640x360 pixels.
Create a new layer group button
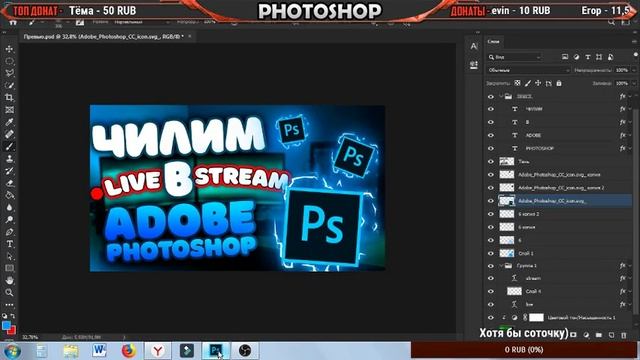pos(599,335)
